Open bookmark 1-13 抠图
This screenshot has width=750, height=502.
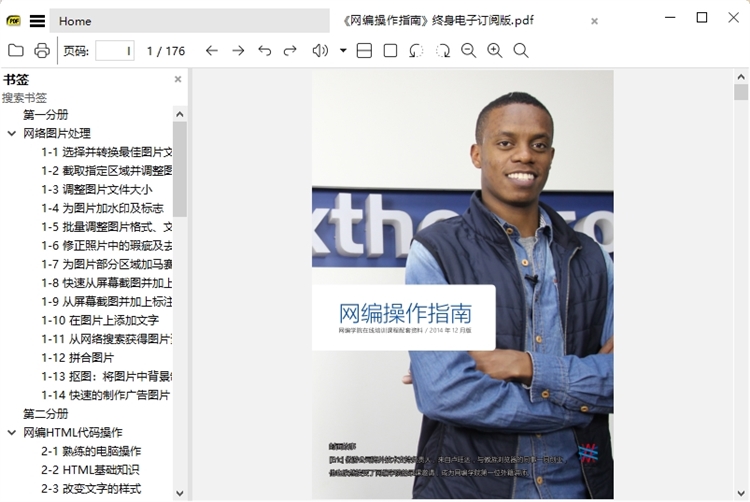[x=106, y=376]
